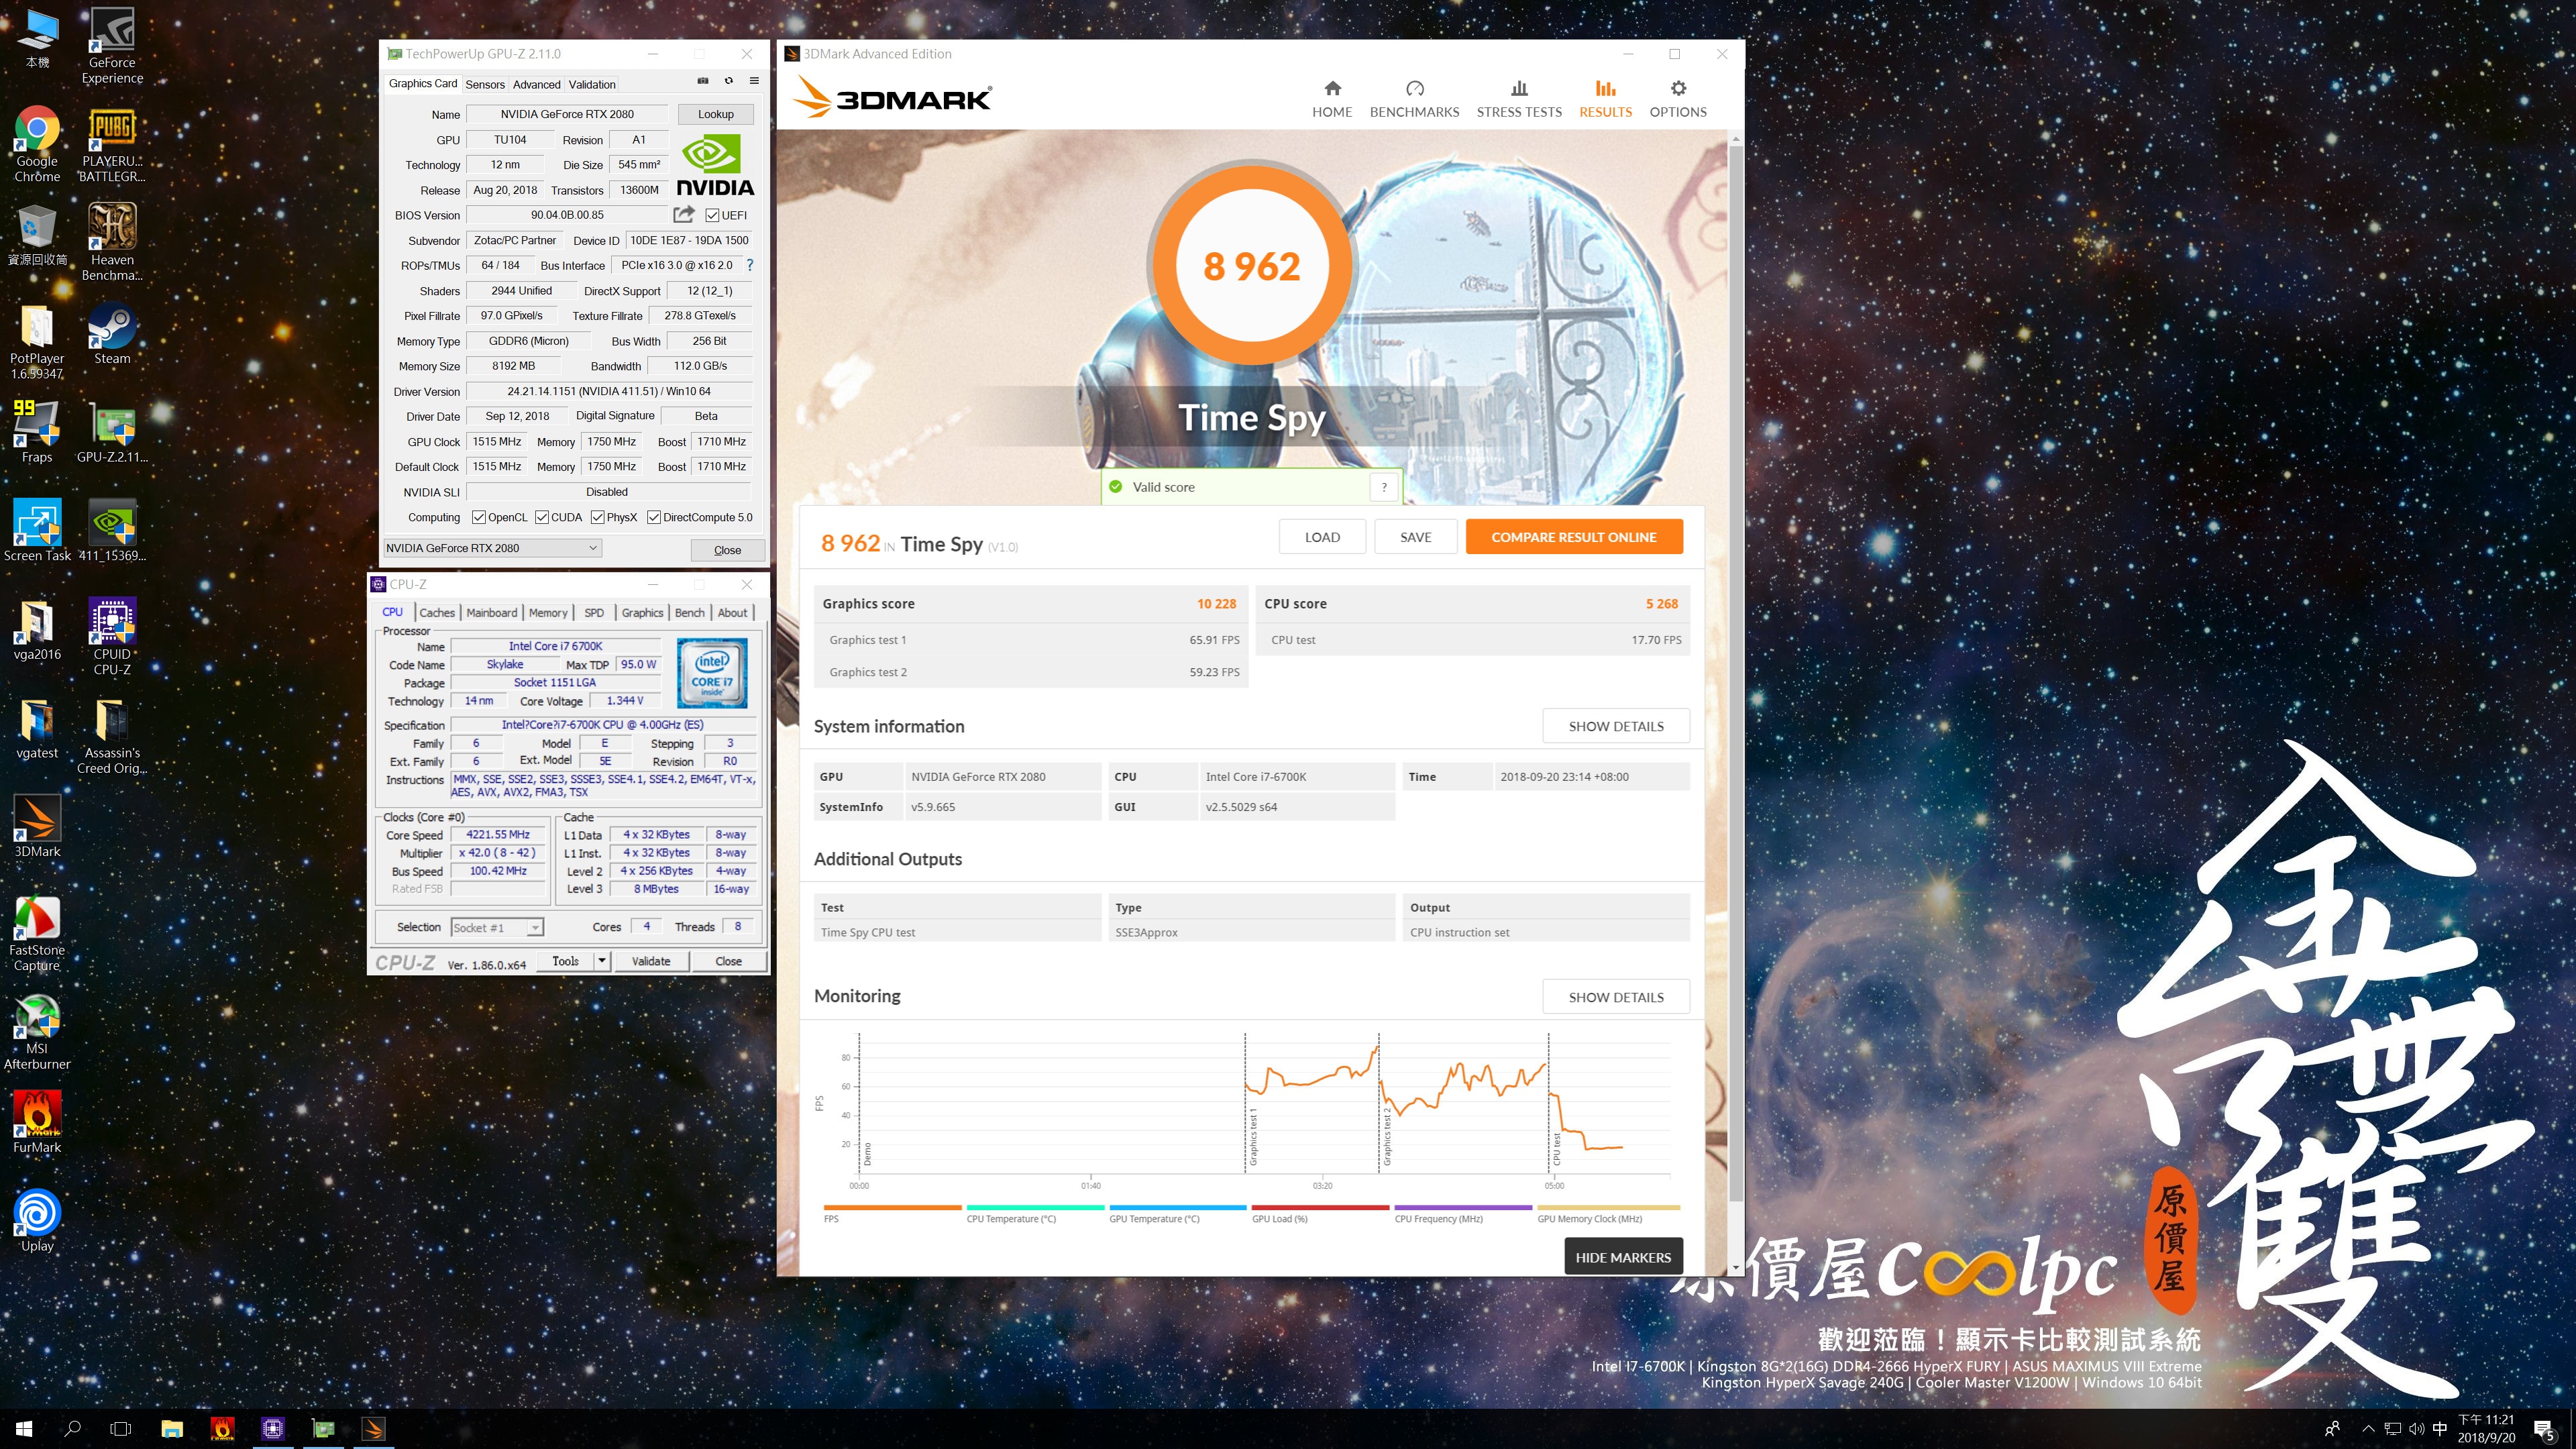This screenshot has width=2576, height=1449.
Task: Switch to GPU-Z Advanced tab
Action: click(x=537, y=84)
